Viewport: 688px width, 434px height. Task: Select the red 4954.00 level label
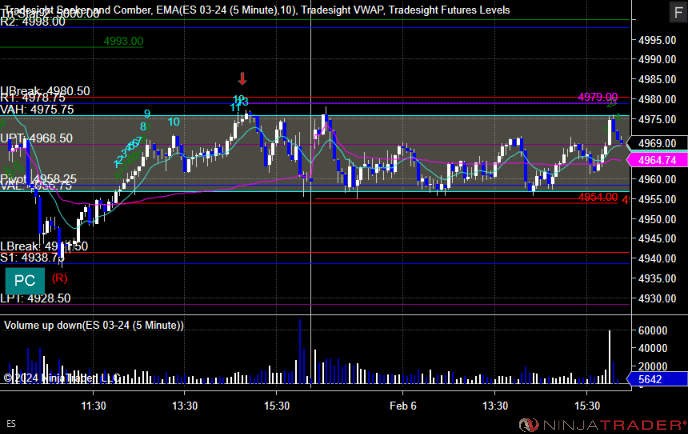pos(598,197)
